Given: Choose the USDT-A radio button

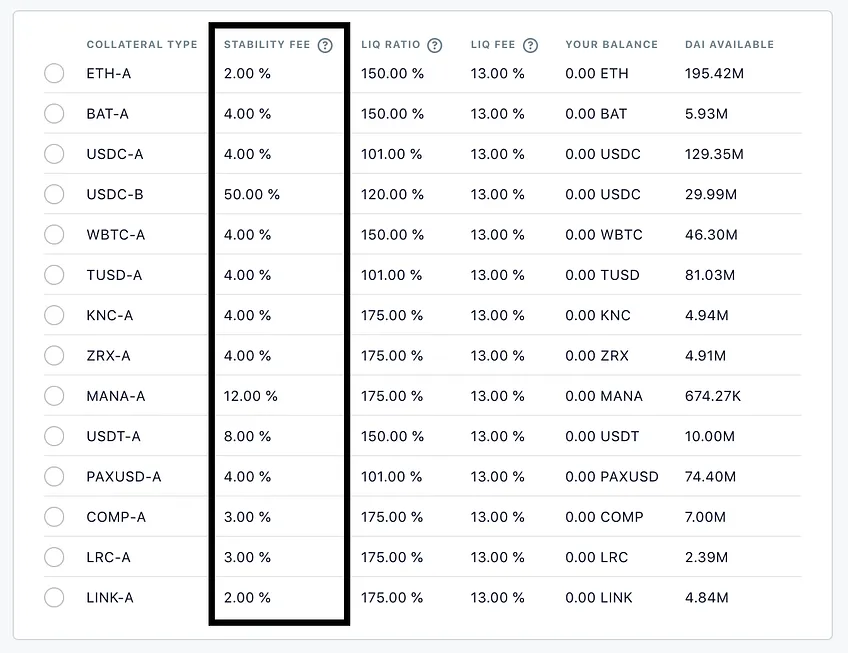Looking at the screenshot, I should pyautogui.click(x=54, y=436).
